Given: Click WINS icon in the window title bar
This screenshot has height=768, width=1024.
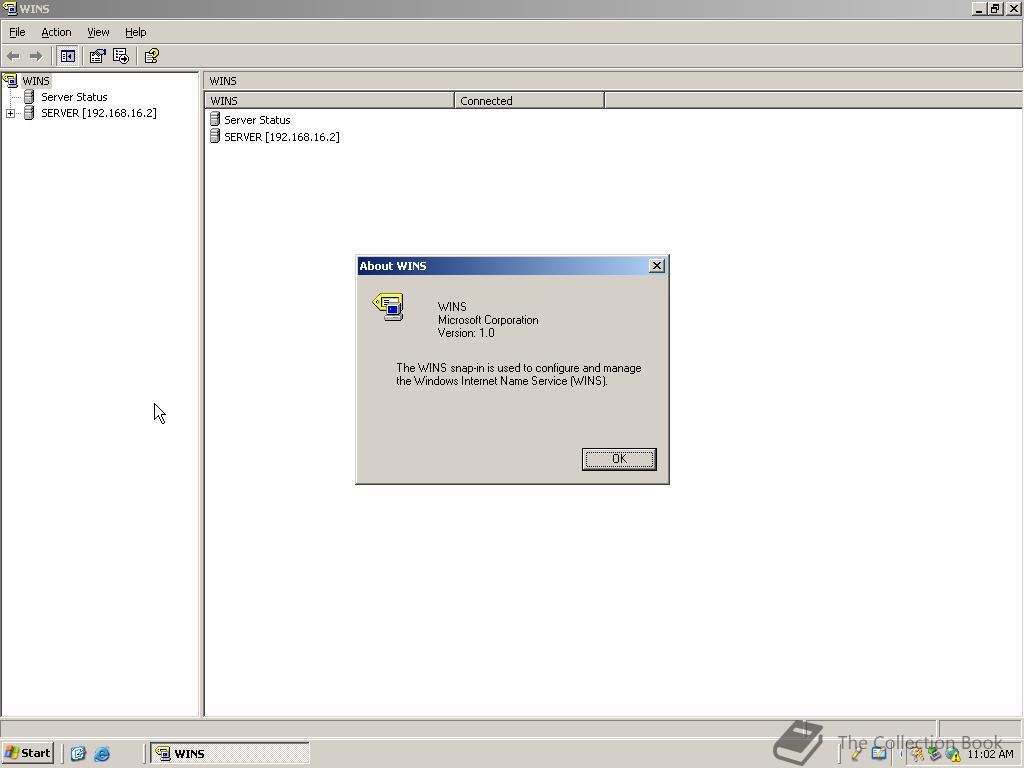Looking at the screenshot, I should tap(9, 8).
